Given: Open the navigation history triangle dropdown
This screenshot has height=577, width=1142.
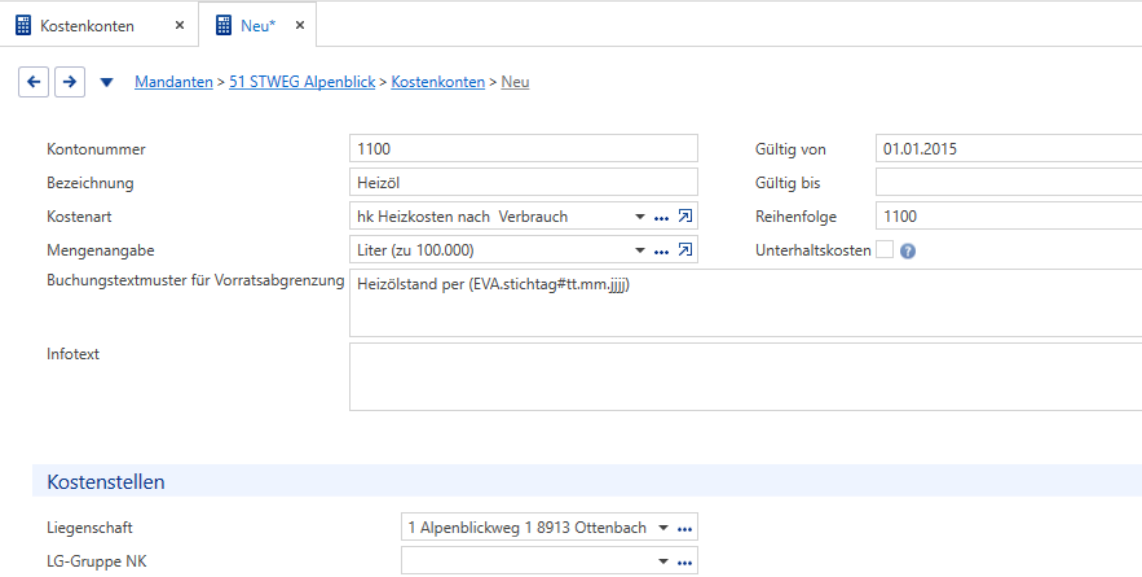Looking at the screenshot, I should click(106, 83).
